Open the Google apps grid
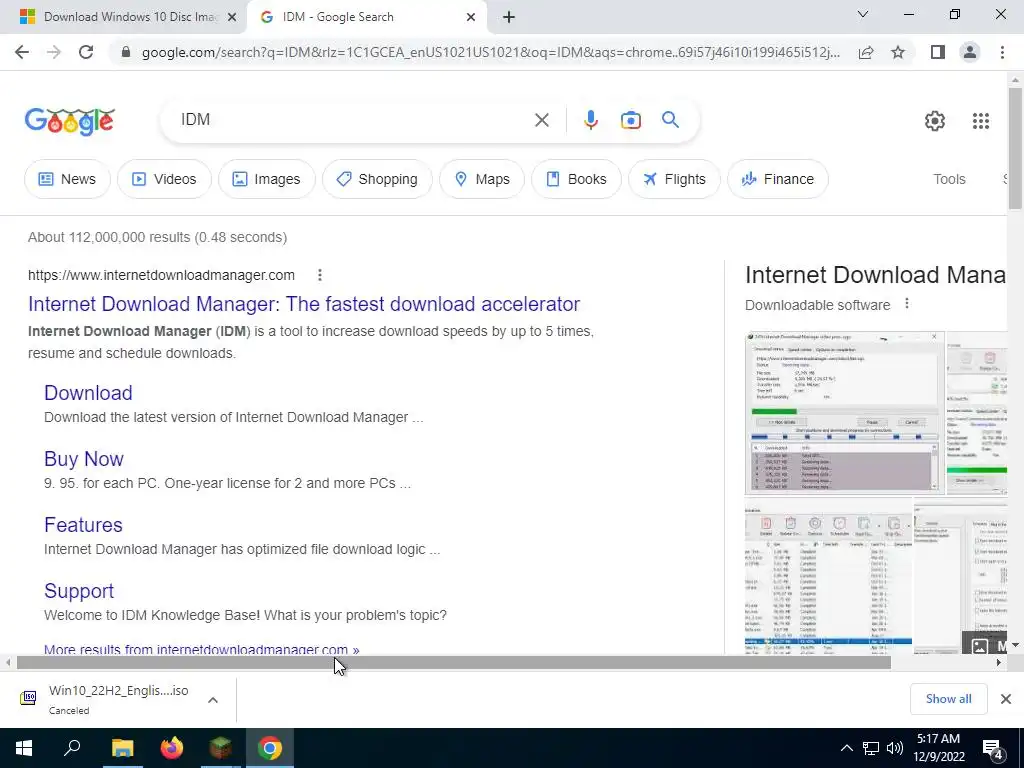The width and height of the screenshot is (1024, 768). (980, 121)
